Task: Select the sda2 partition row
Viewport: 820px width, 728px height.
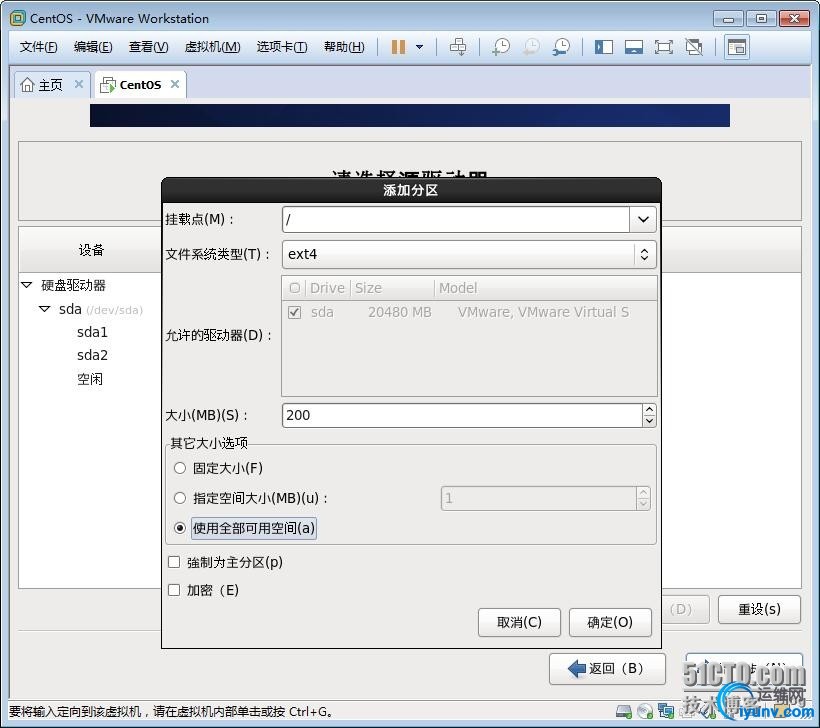Action: click(x=92, y=355)
